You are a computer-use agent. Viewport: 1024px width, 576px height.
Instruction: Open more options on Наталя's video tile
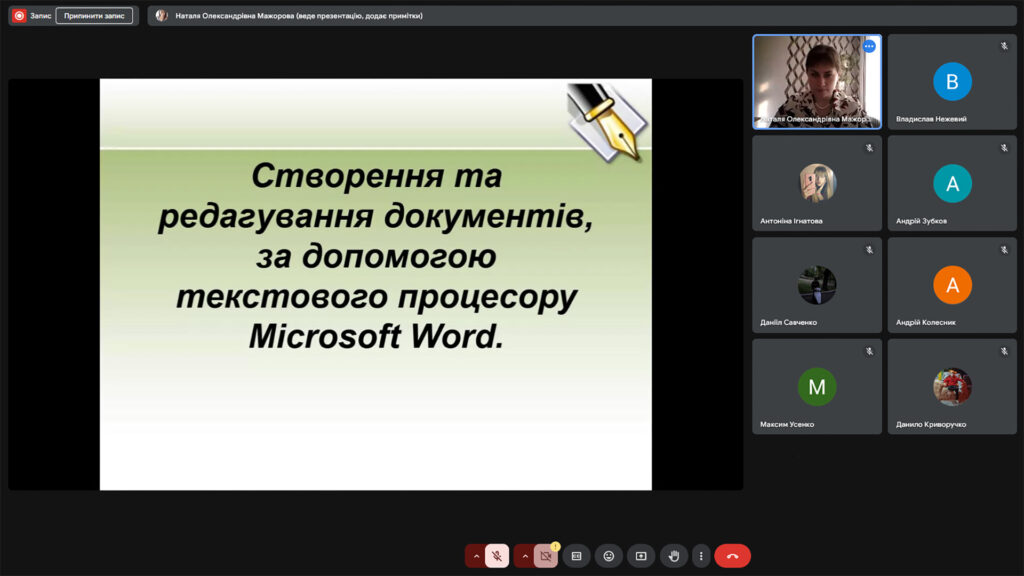click(869, 46)
